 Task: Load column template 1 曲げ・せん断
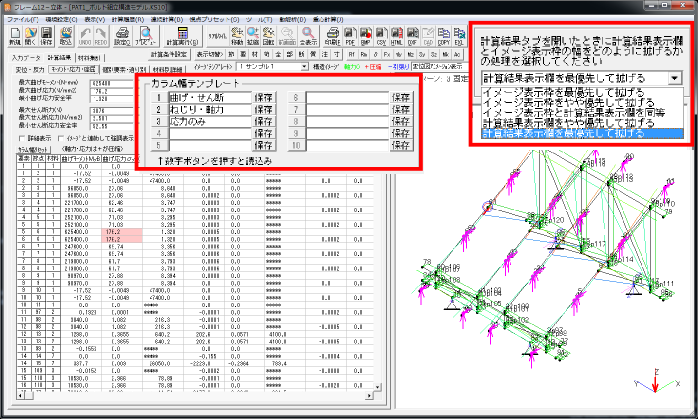tap(158, 98)
